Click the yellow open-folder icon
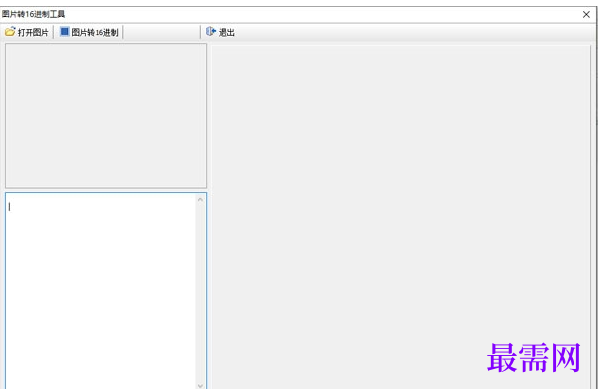 pyautogui.click(x=10, y=32)
